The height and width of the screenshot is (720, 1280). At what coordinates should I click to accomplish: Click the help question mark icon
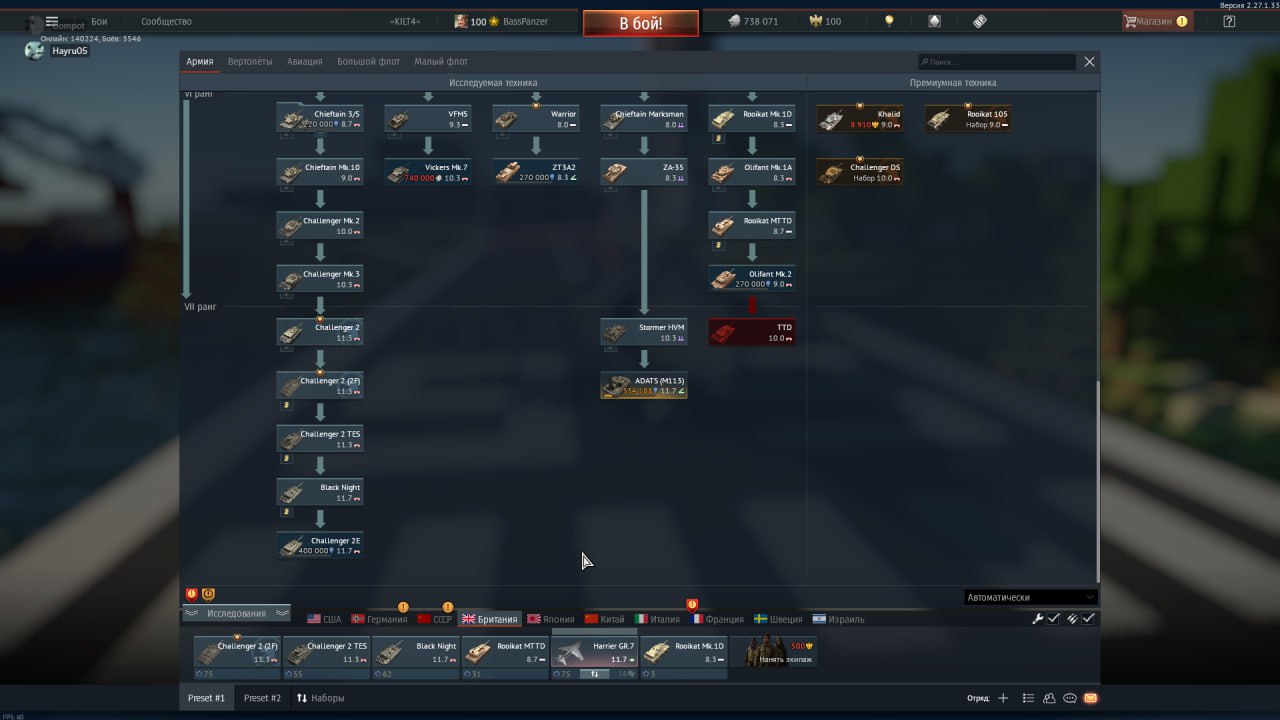tap(1229, 21)
